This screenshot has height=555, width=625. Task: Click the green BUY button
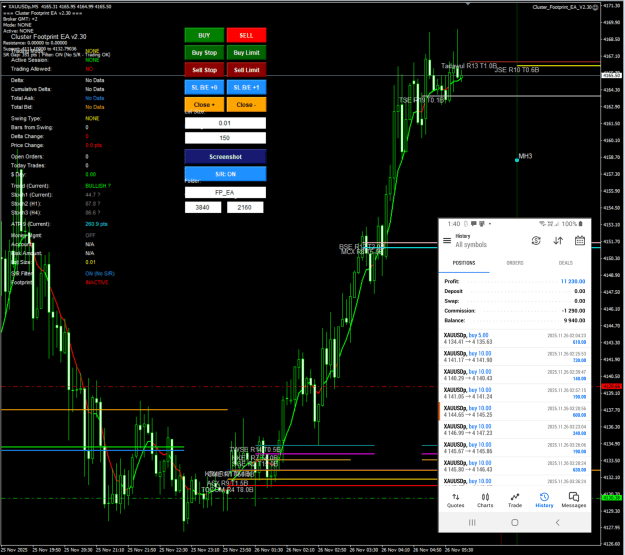click(204, 35)
